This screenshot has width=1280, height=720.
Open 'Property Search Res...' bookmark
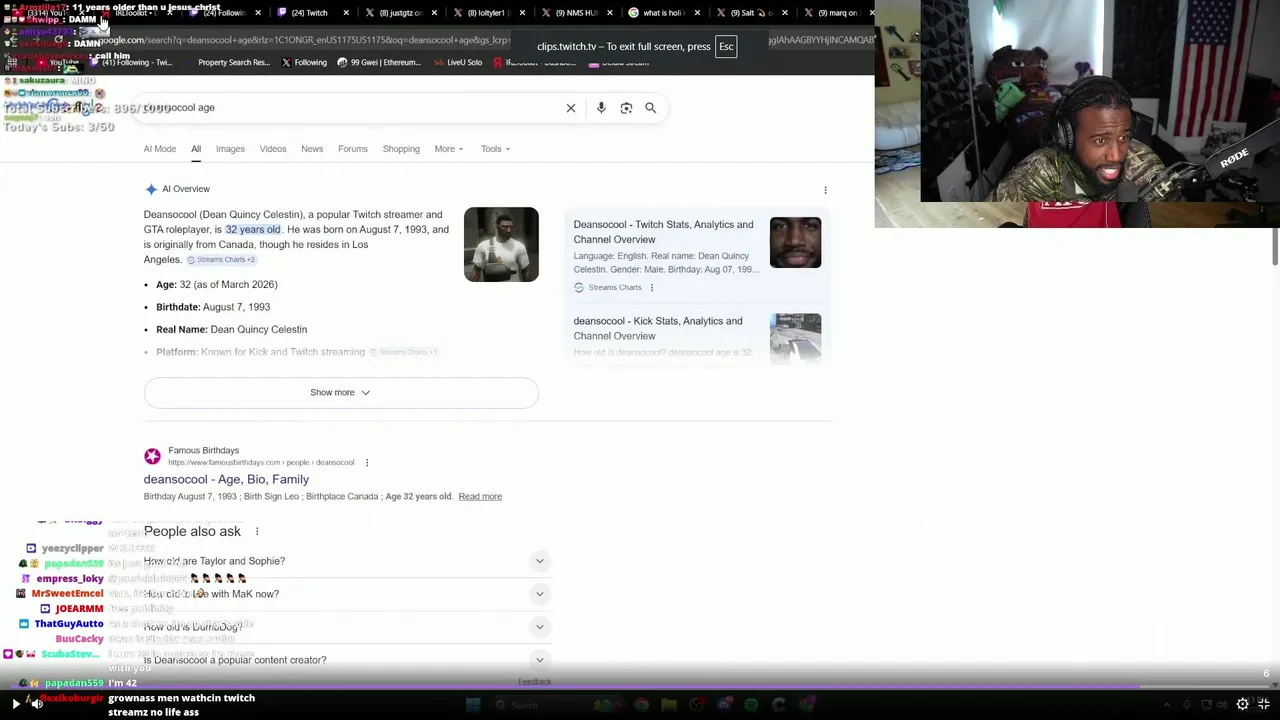click(226, 63)
